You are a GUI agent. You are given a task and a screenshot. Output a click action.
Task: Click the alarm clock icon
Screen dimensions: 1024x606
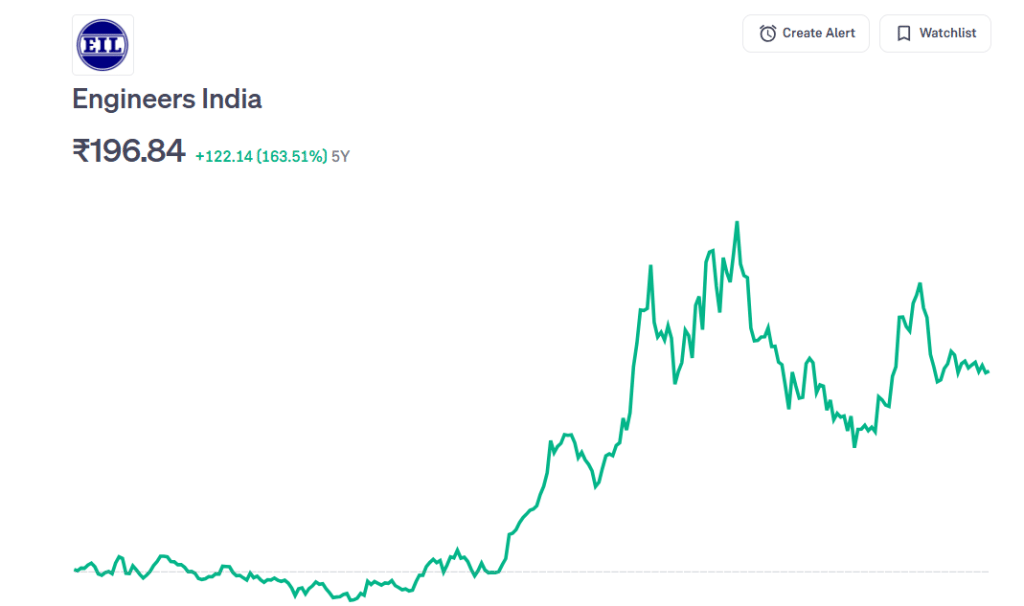(x=767, y=34)
